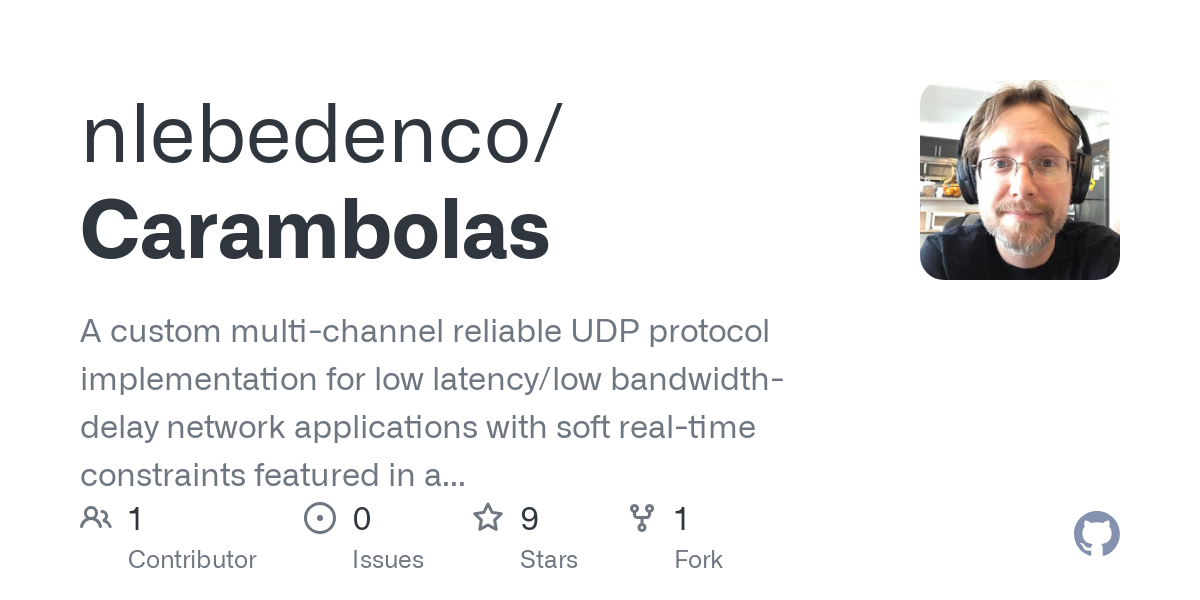This screenshot has height=600, width=1200.
Task: Open the GitHub Octocat logo
Action: (x=1096, y=535)
